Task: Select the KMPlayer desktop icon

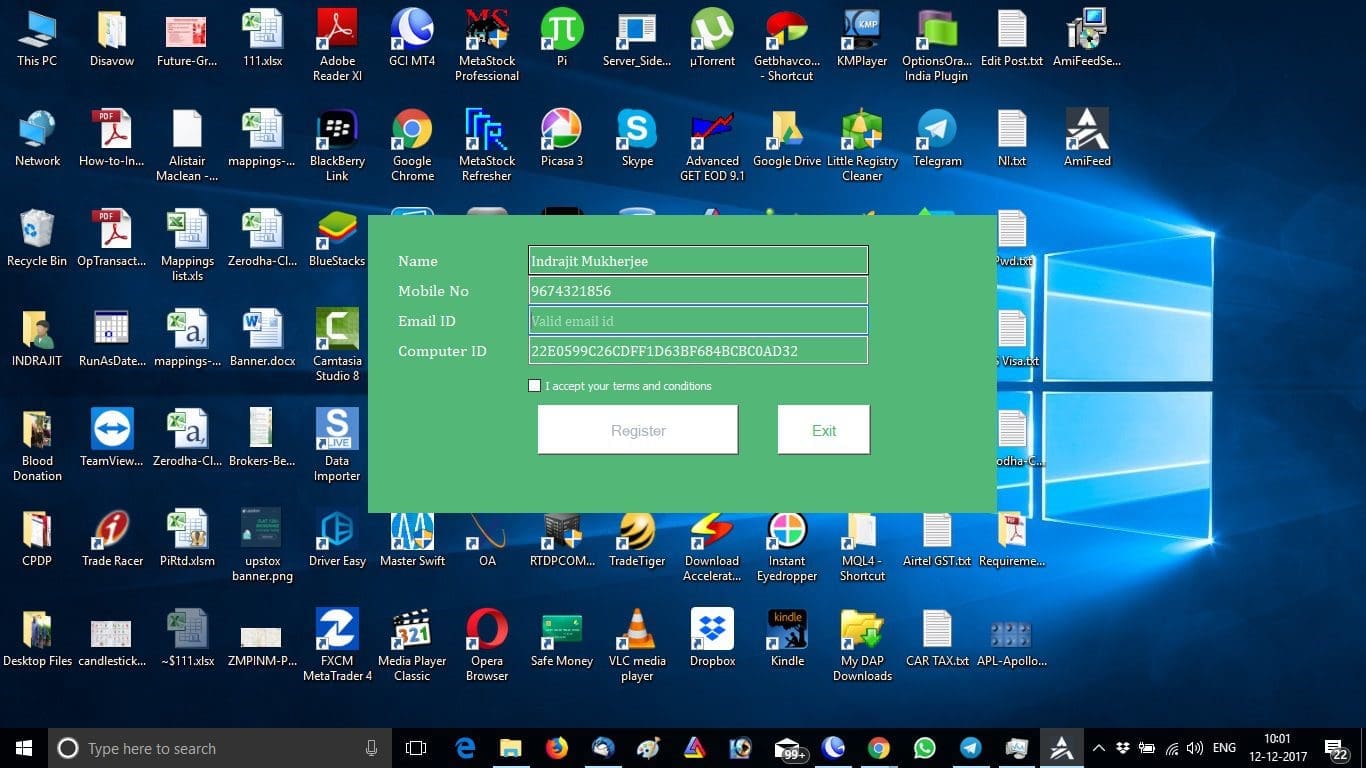Action: coord(862,38)
